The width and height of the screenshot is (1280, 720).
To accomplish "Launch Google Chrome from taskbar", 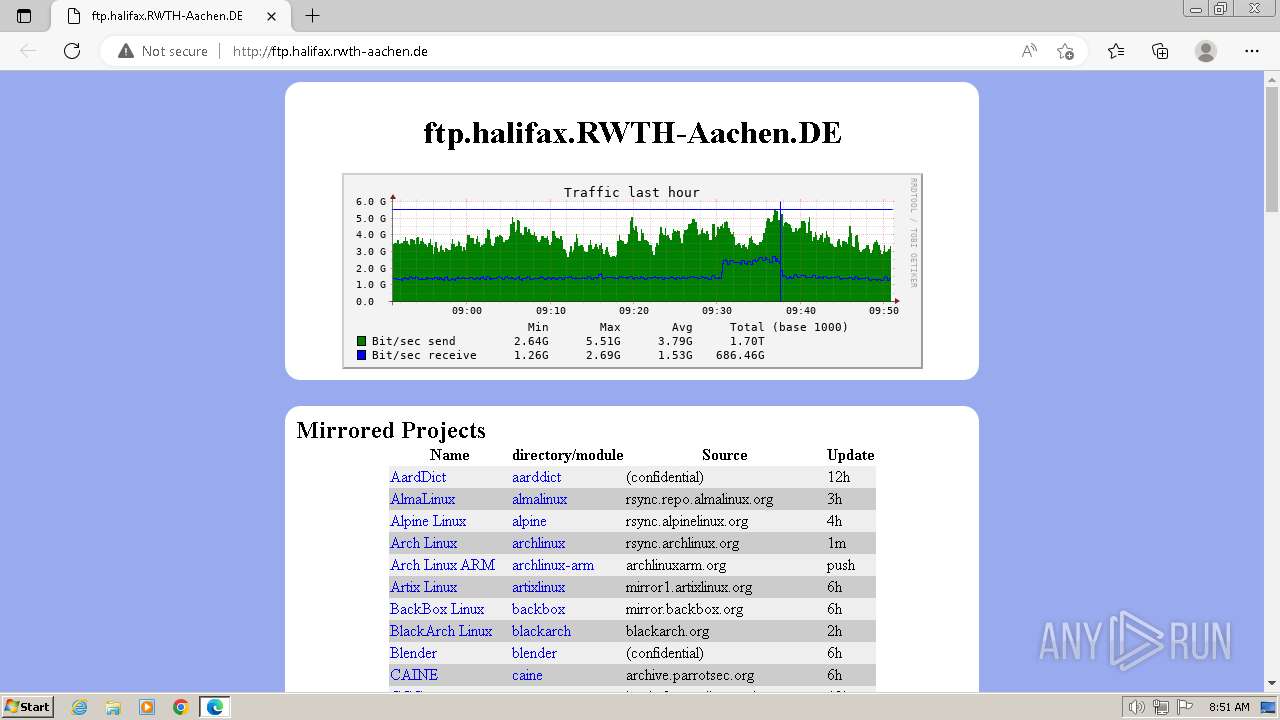I will (x=181, y=707).
